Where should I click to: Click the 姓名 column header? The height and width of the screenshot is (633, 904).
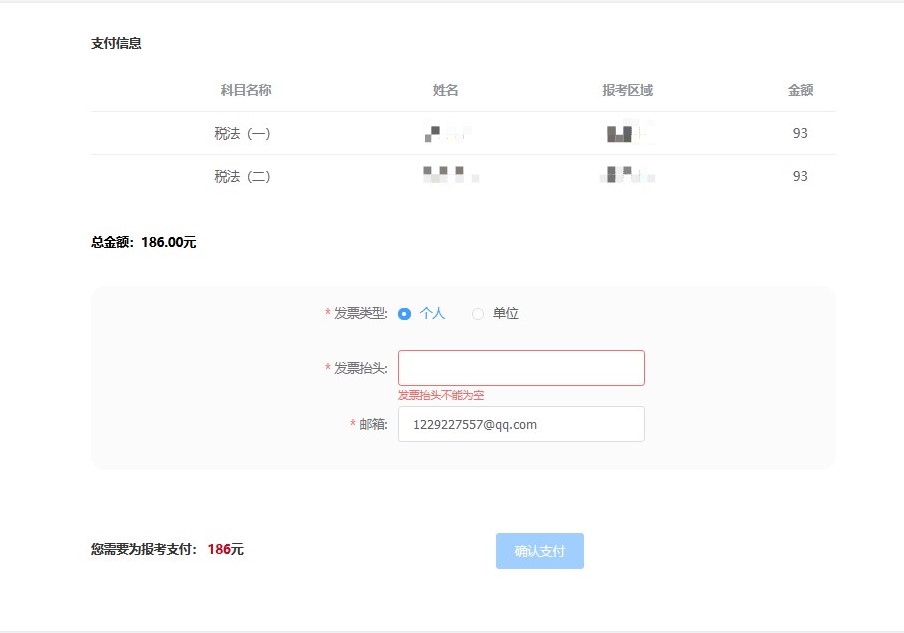point(445,90)
